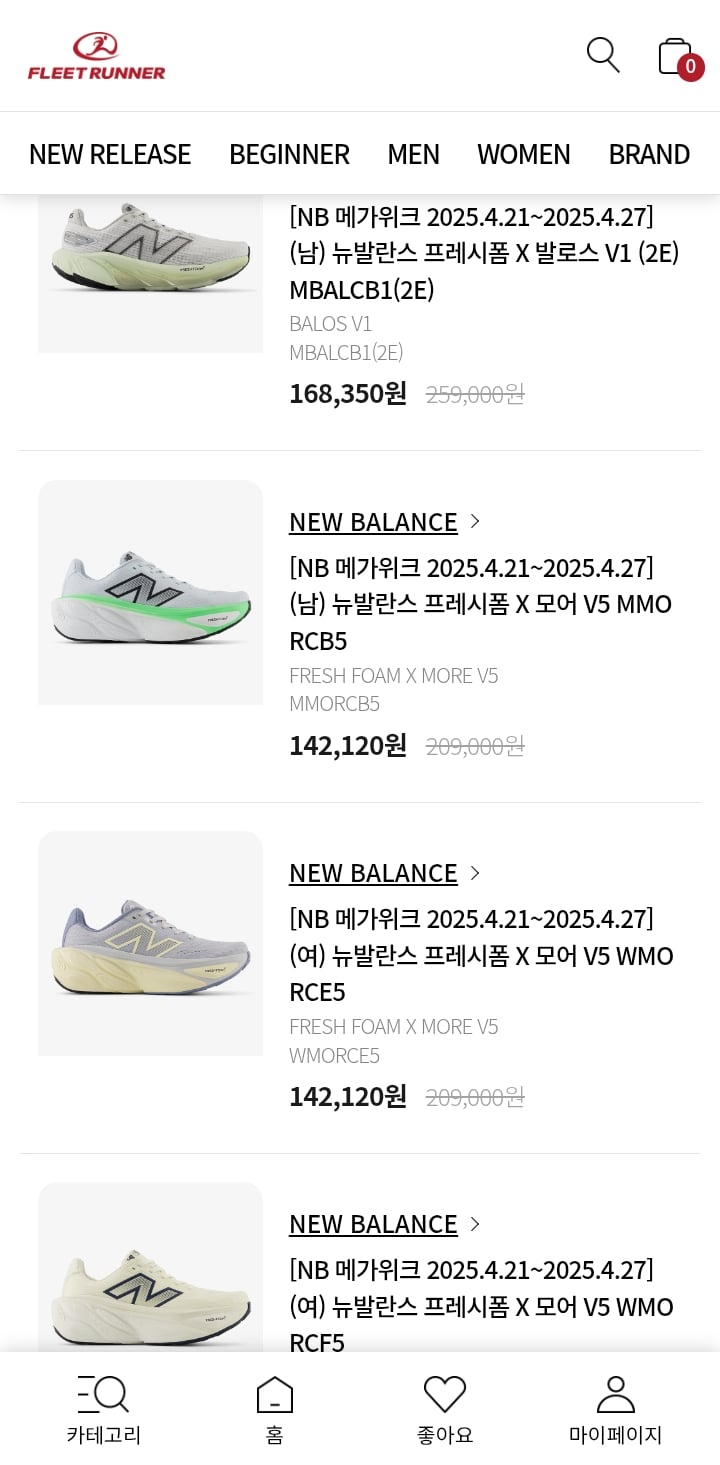720x1465 pixels.
Task: Expand NEW BALANCE arrow for WMORCE5
Action: [x=475, y=873]
